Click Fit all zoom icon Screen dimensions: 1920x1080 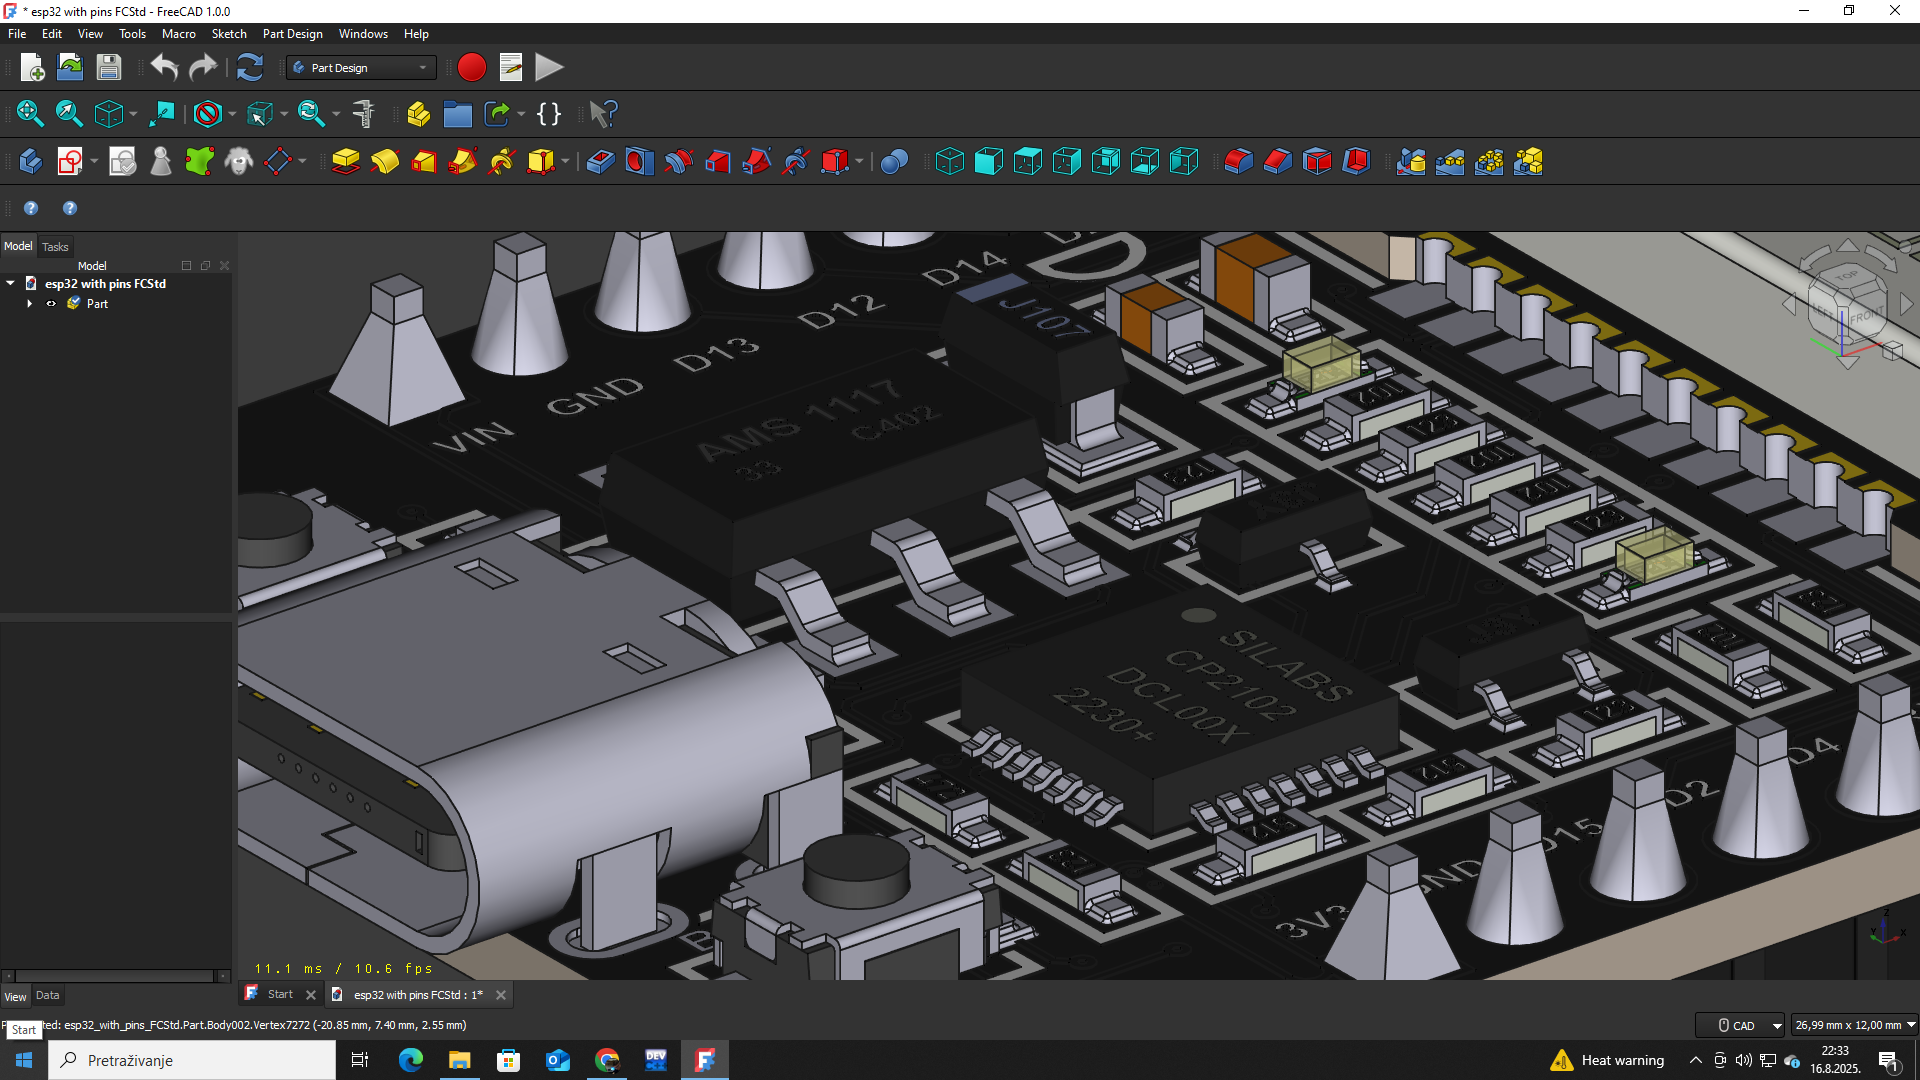pos(30,114)
